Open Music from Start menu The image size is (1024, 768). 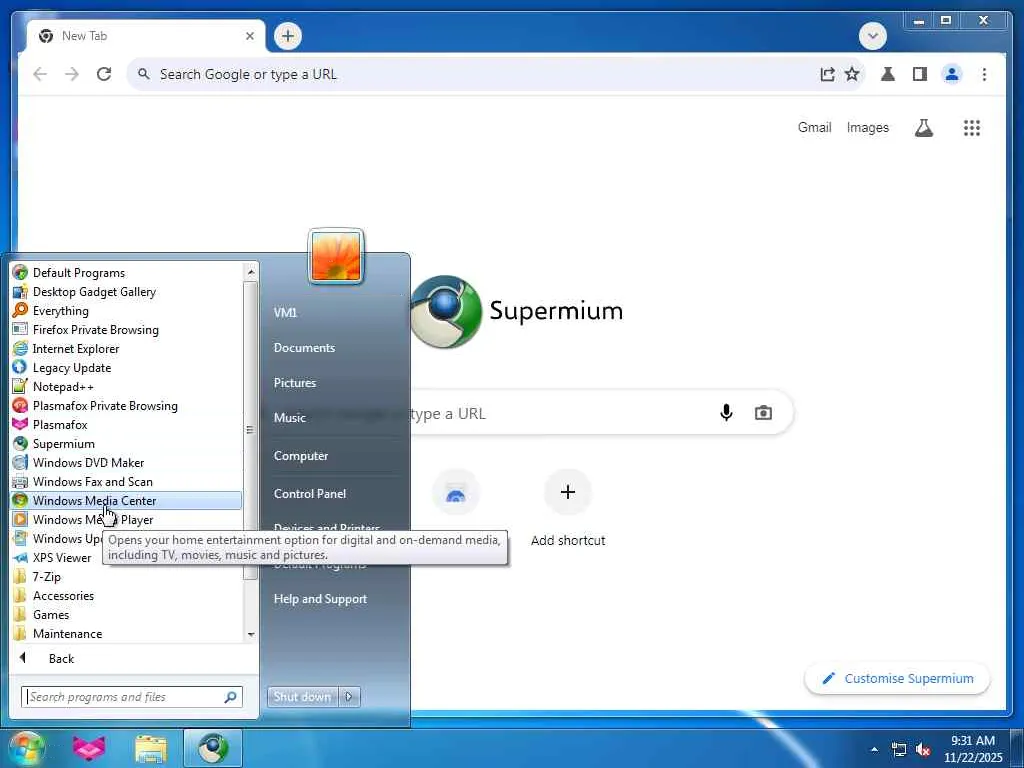click(290, 418)
